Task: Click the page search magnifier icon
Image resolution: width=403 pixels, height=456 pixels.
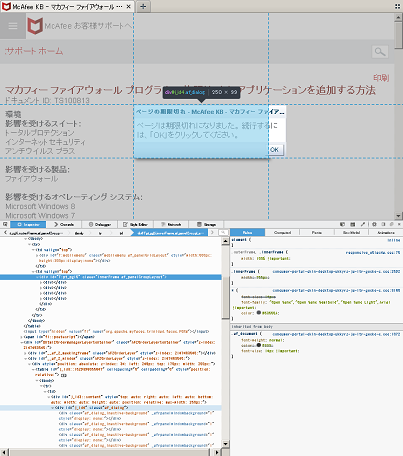Action: click(380, 52)
